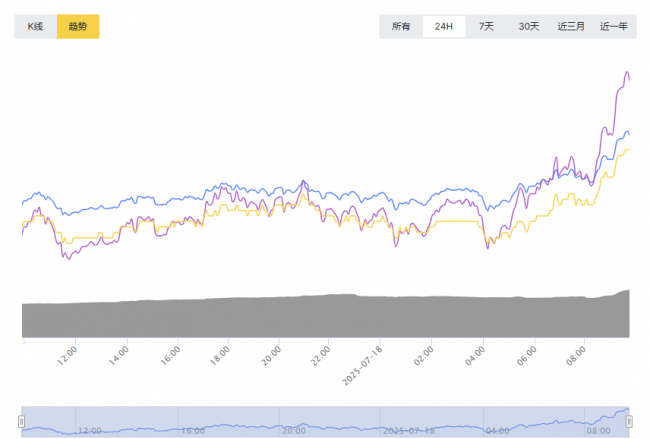The image size is (650, 439).
Task: Switch to the K线 chart view
Action: (36, 27)
